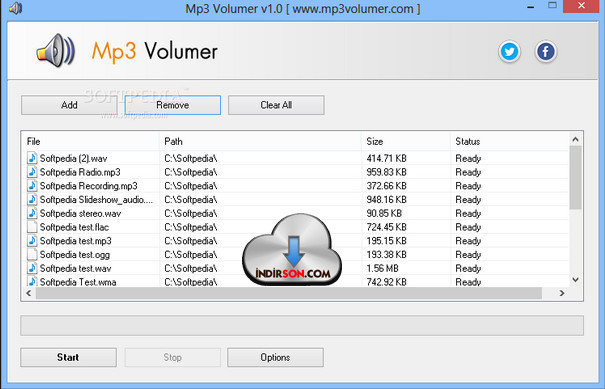Viewport: 605px width, 389px height.
Task: Click the 372.66 KB size value
Action: [x=386, y=186]
